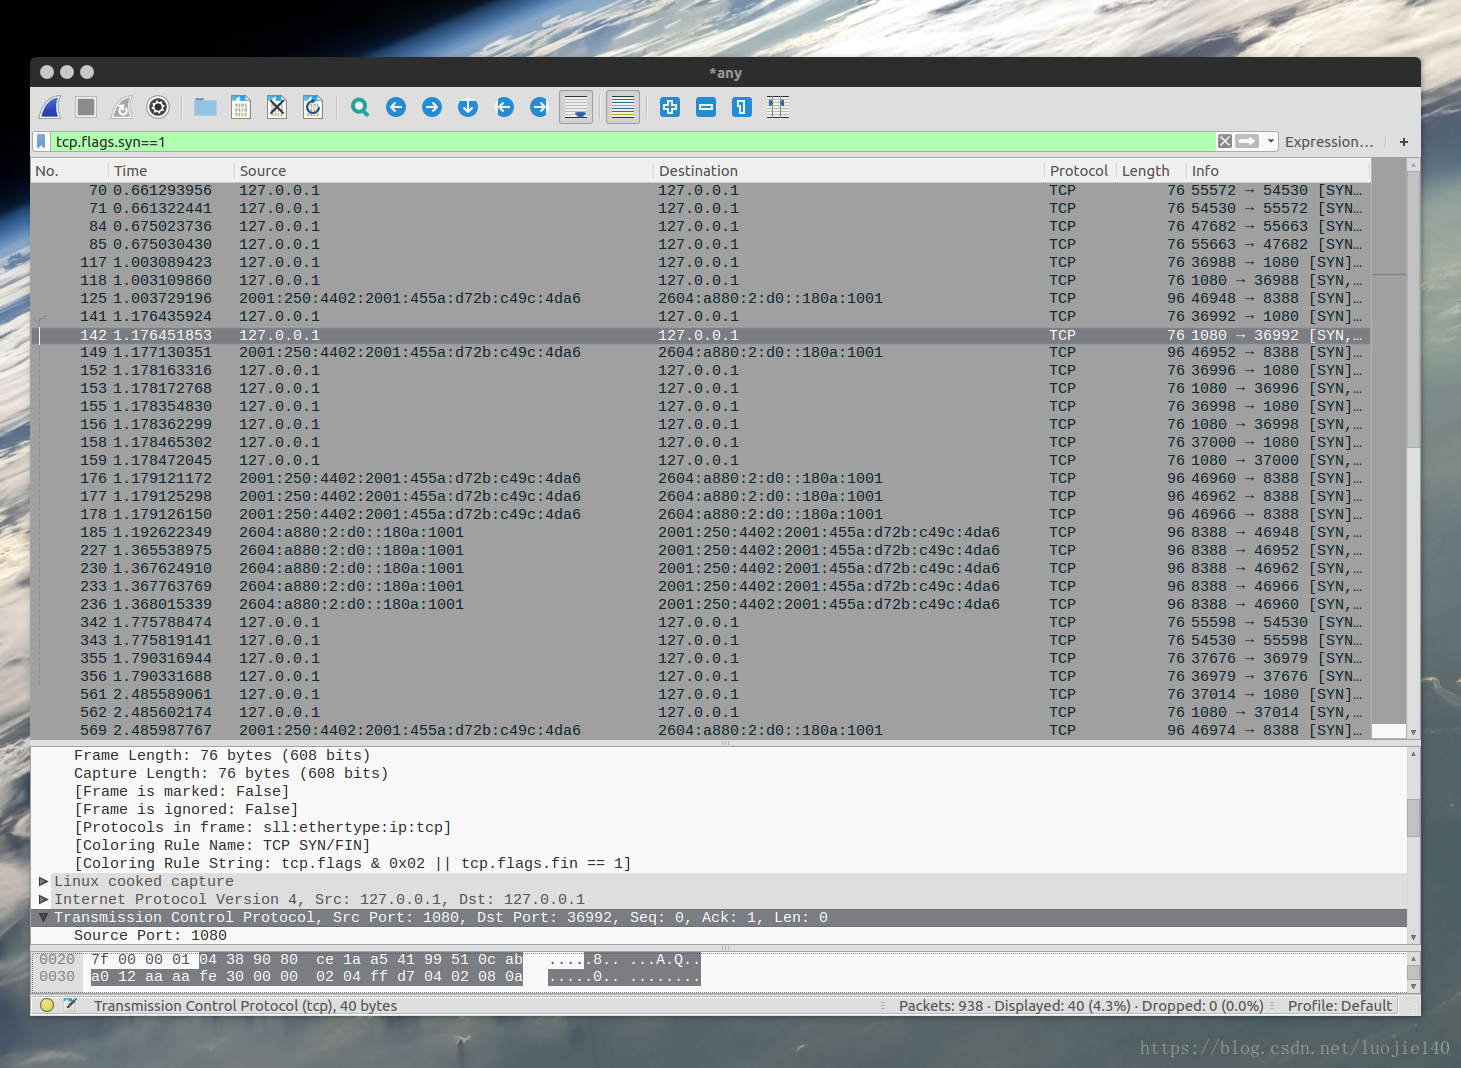Toggle auto-scroll during live capture
Image resolution: width=1461 pixels, height=1068 pixels.
pos(576,107)
